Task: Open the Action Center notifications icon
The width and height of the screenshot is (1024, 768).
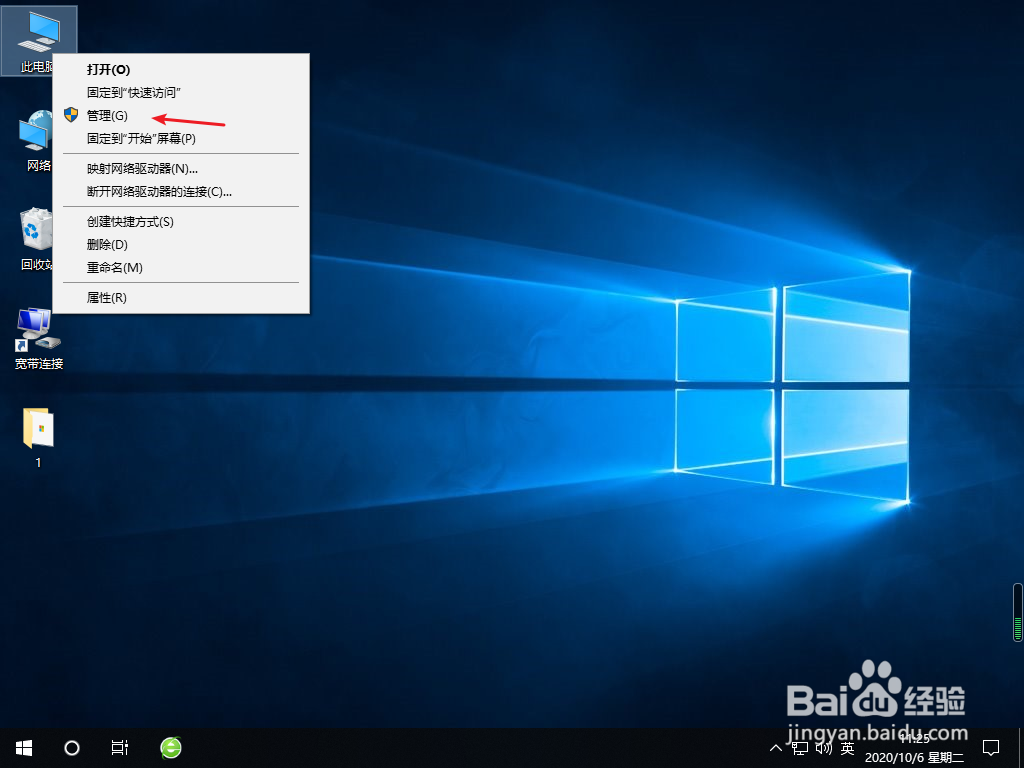Action: [x=991, y=748]
